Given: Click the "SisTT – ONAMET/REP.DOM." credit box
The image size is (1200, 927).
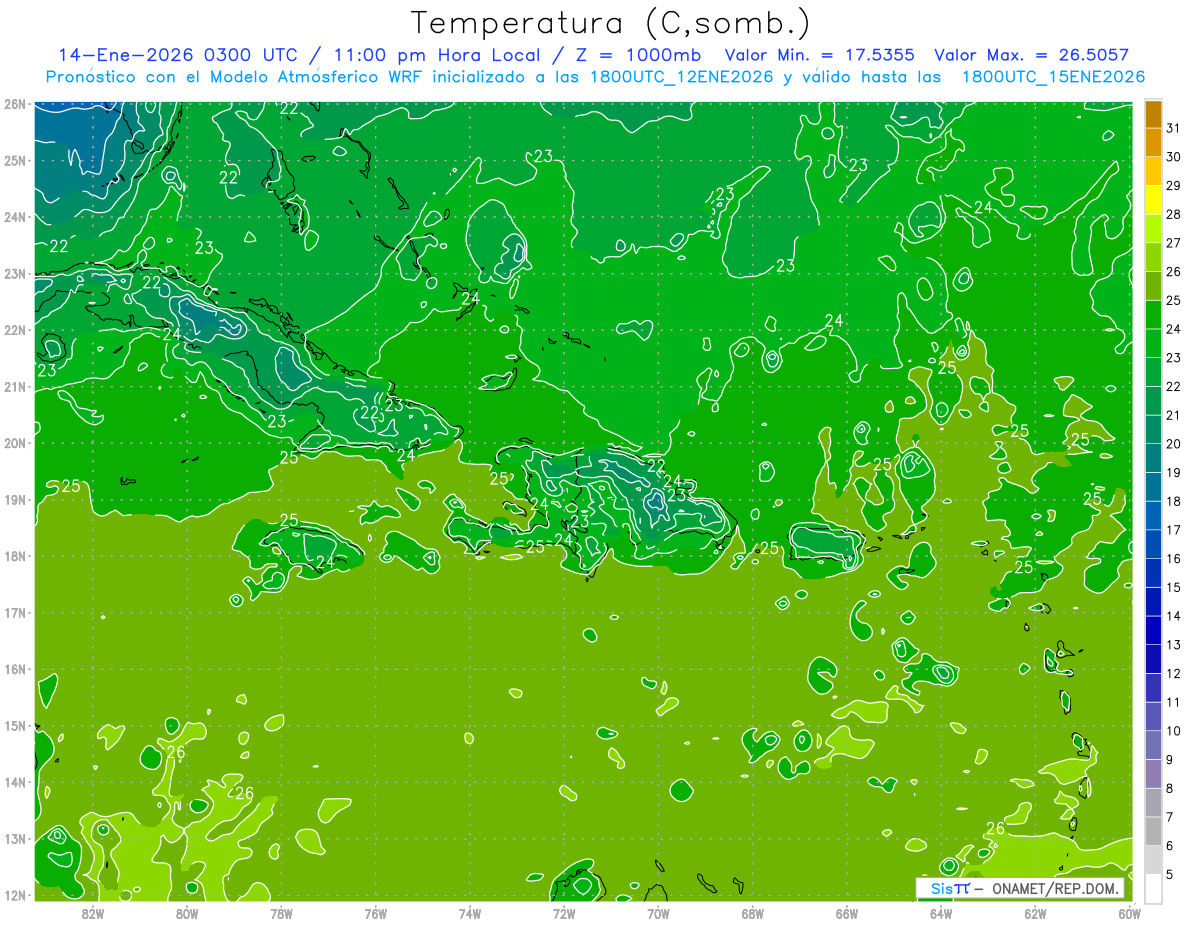Looking at the screenshot, I should [1020, 888].
